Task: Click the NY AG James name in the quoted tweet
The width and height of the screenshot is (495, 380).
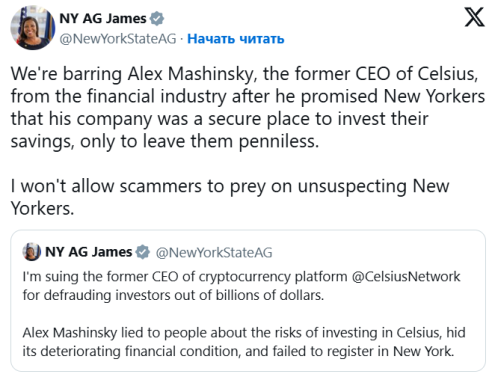Action: pyautogui.click(x=89, y=252)
